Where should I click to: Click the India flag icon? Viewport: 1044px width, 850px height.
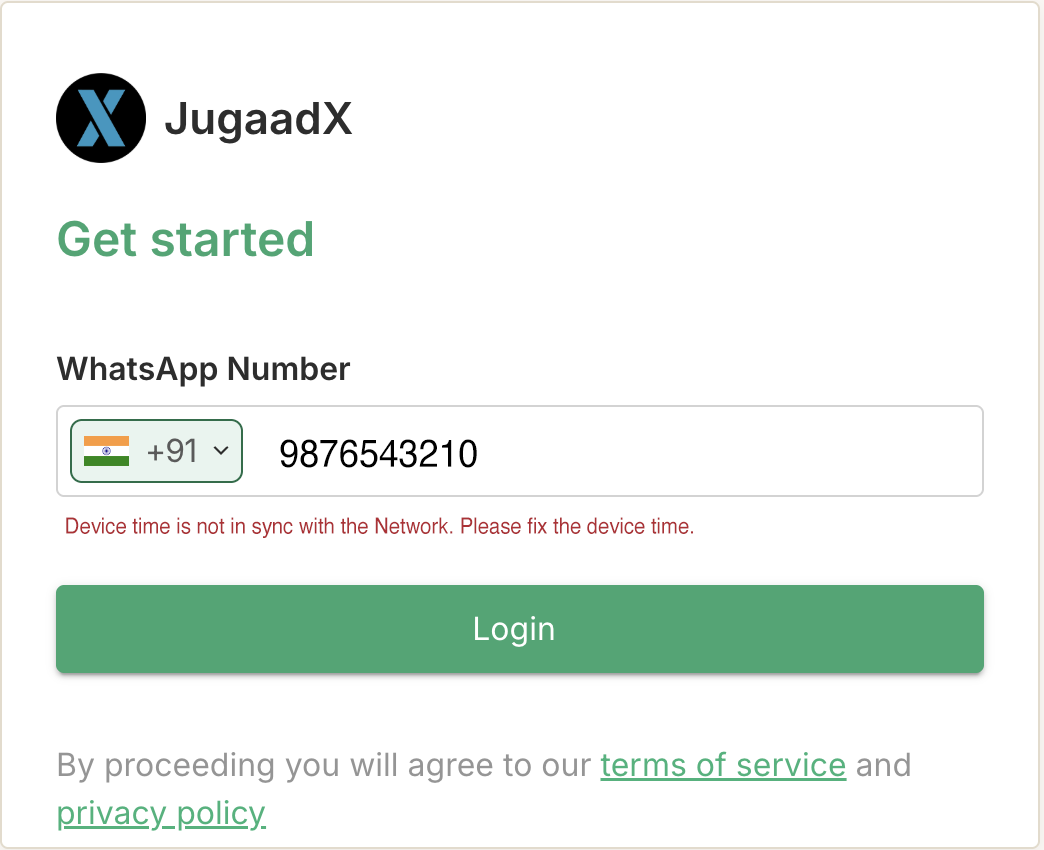(106, 451)
